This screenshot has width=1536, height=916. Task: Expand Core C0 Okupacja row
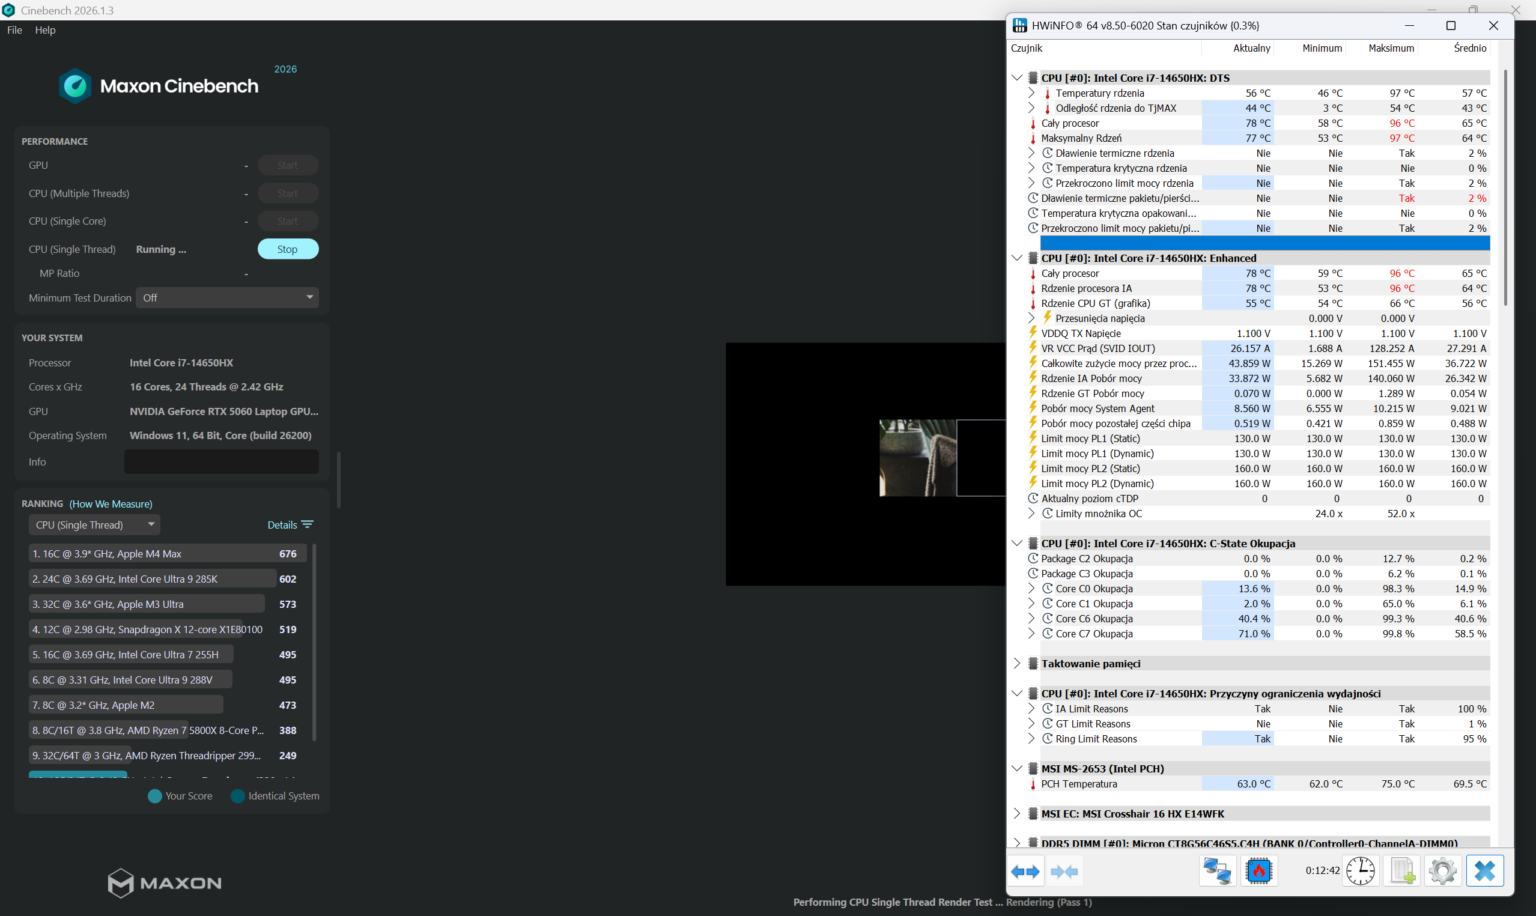tap(1031, 588)
